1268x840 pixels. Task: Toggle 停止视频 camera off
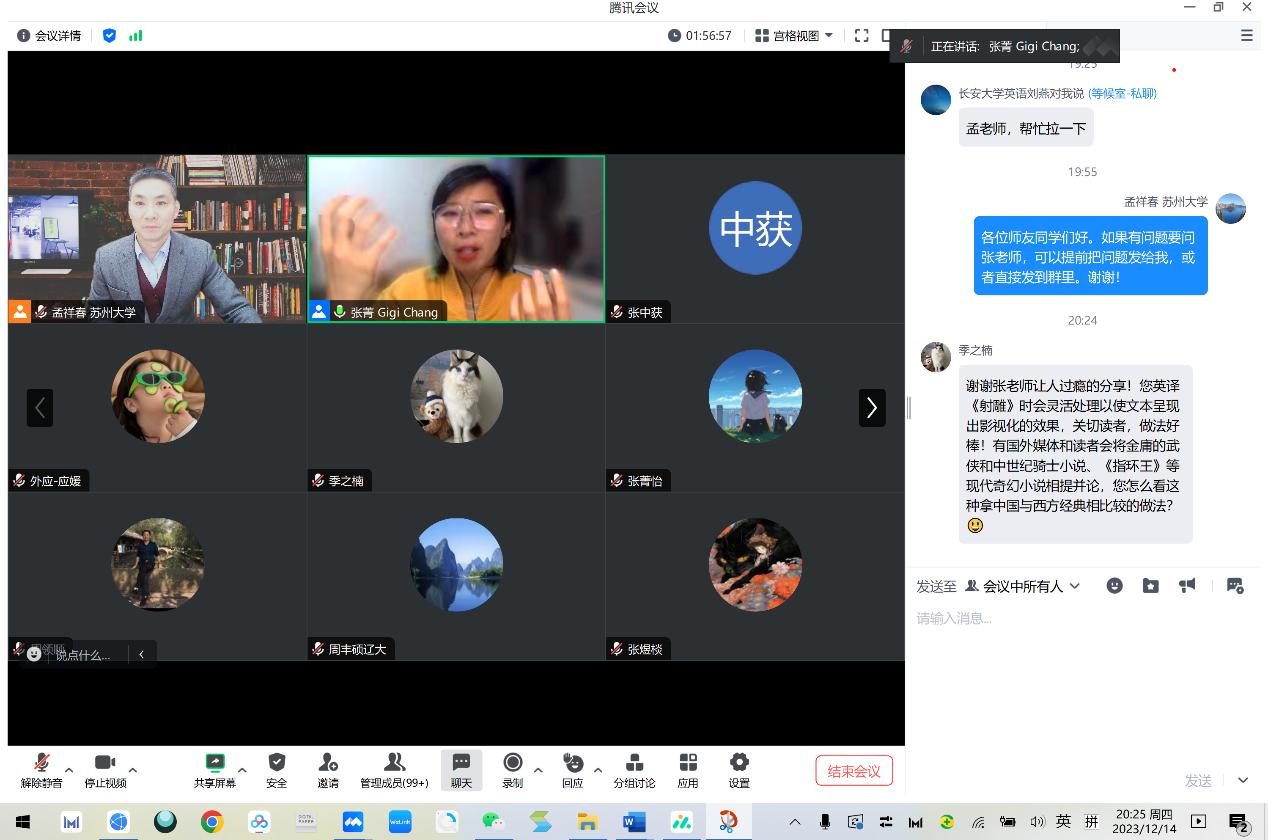pyautogui.click(x=105, y=764)
